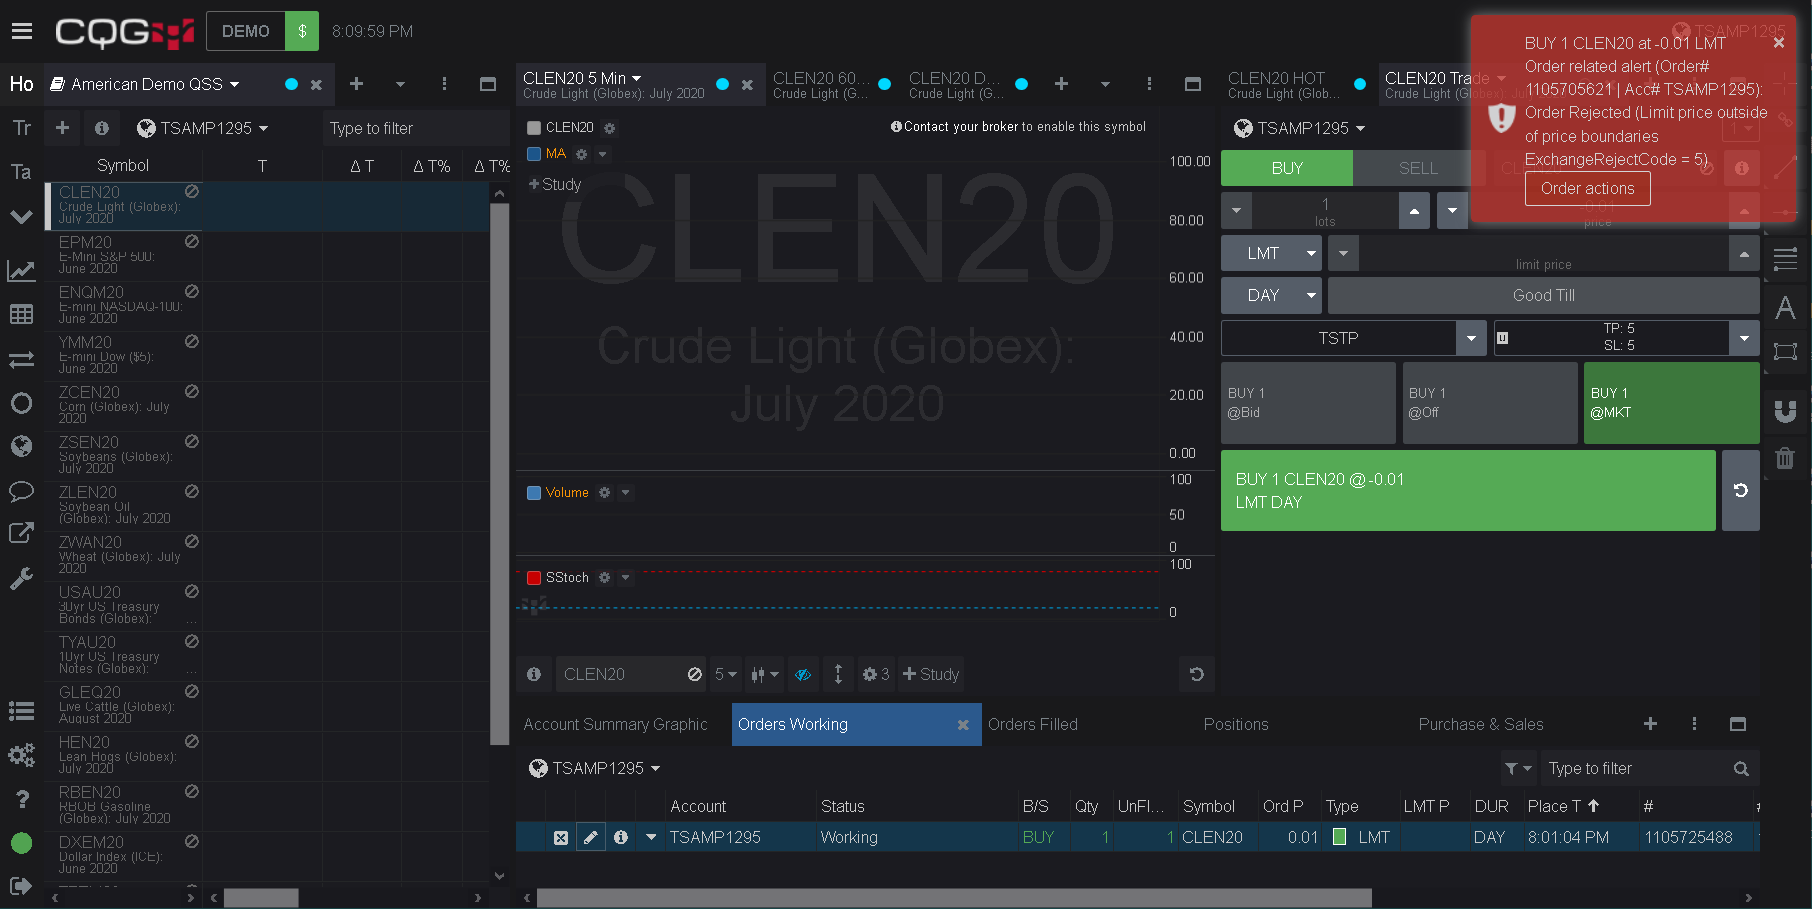Expand American Demo QSS dropdown
Image resolution: width=1812 pixels, height=912 pixels.
[235, 84]
